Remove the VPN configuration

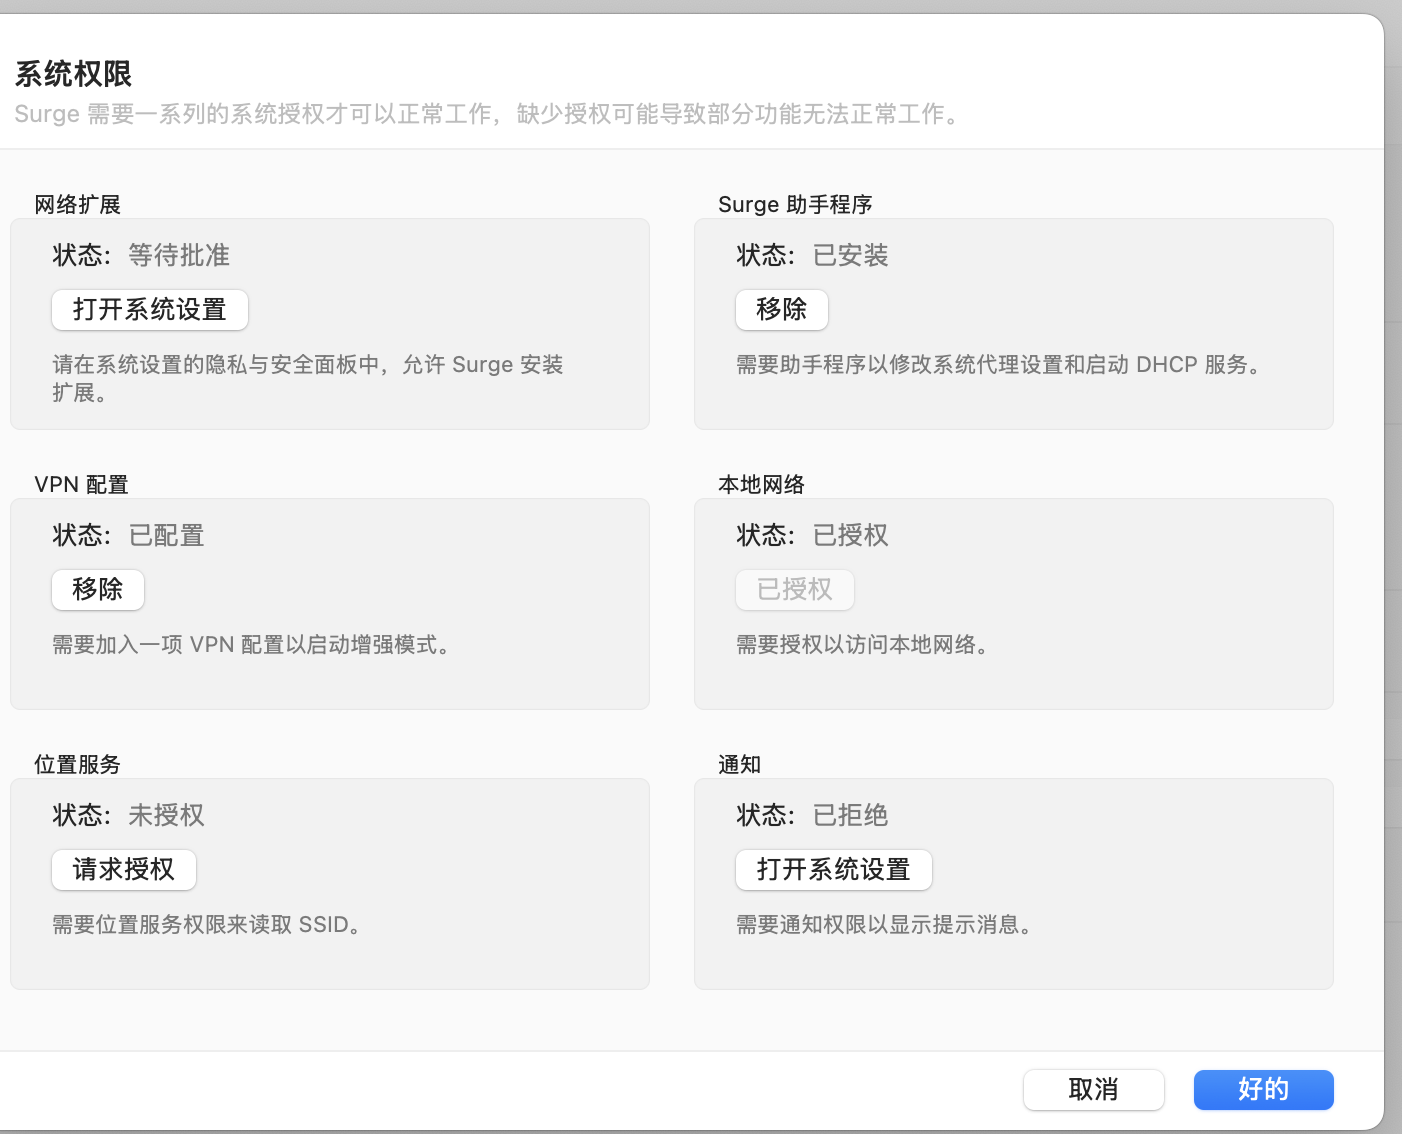[98, 590]
